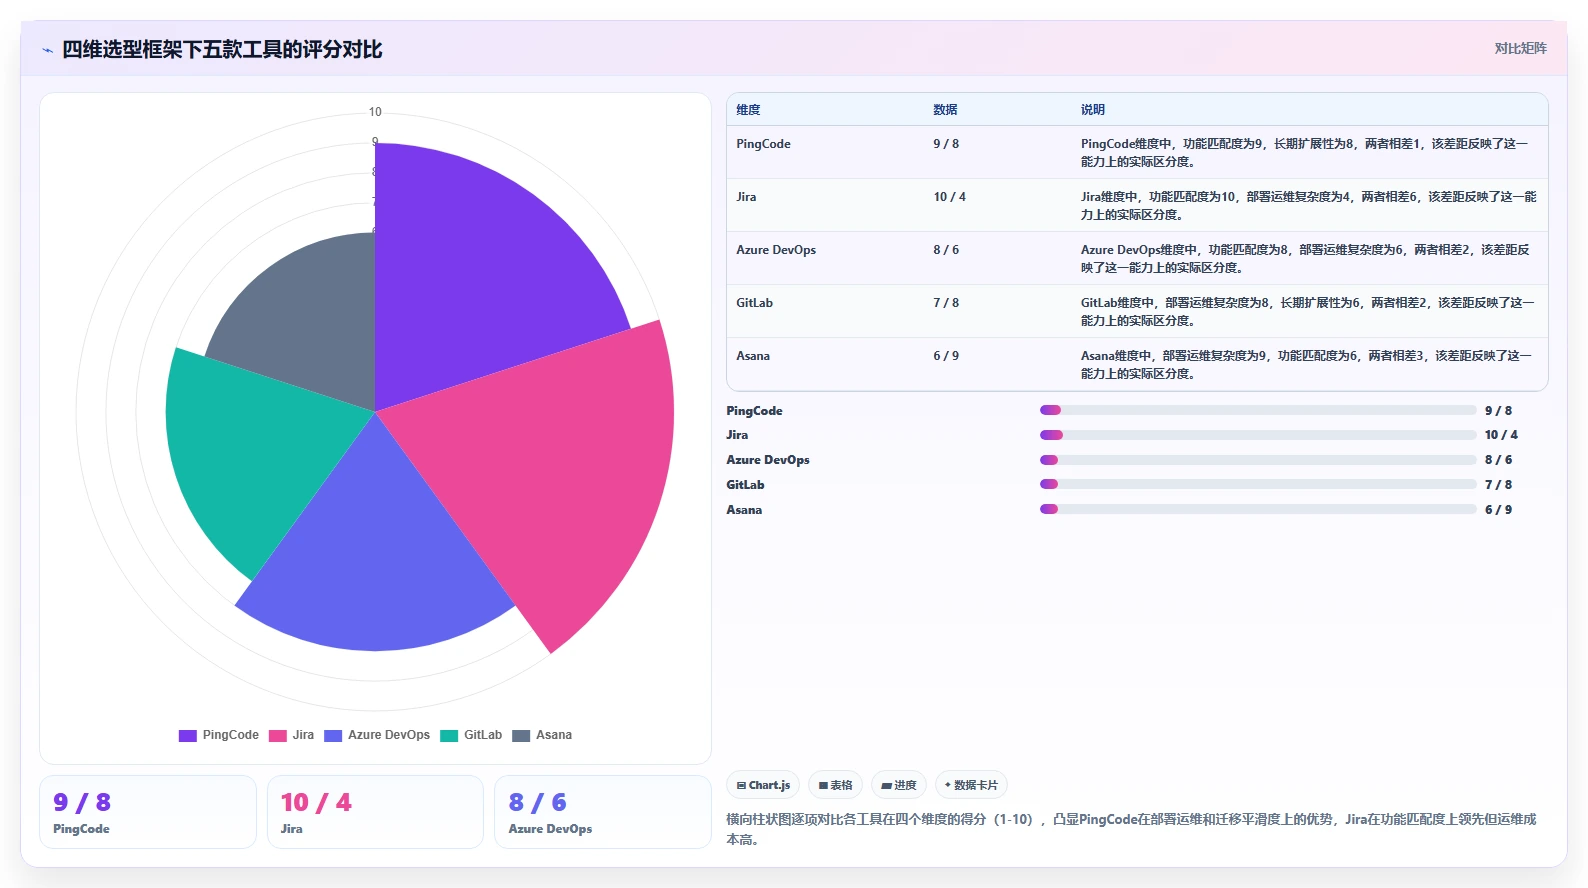This screenshot has height=888, width=1588.
Task: Click the bird icon beside the title
Action: pyautogui.click(x=47, y=50)
